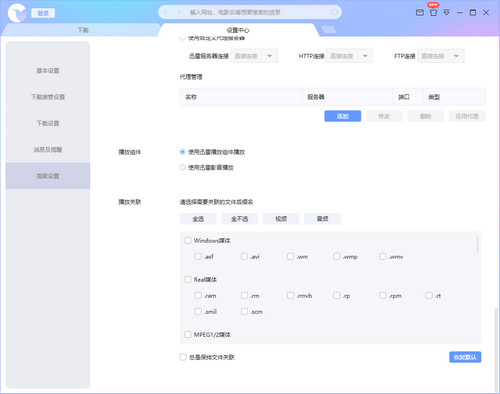This screenshot has height=394, width=500.
Task: Click the 音频 association button
Action: point(322,219)
